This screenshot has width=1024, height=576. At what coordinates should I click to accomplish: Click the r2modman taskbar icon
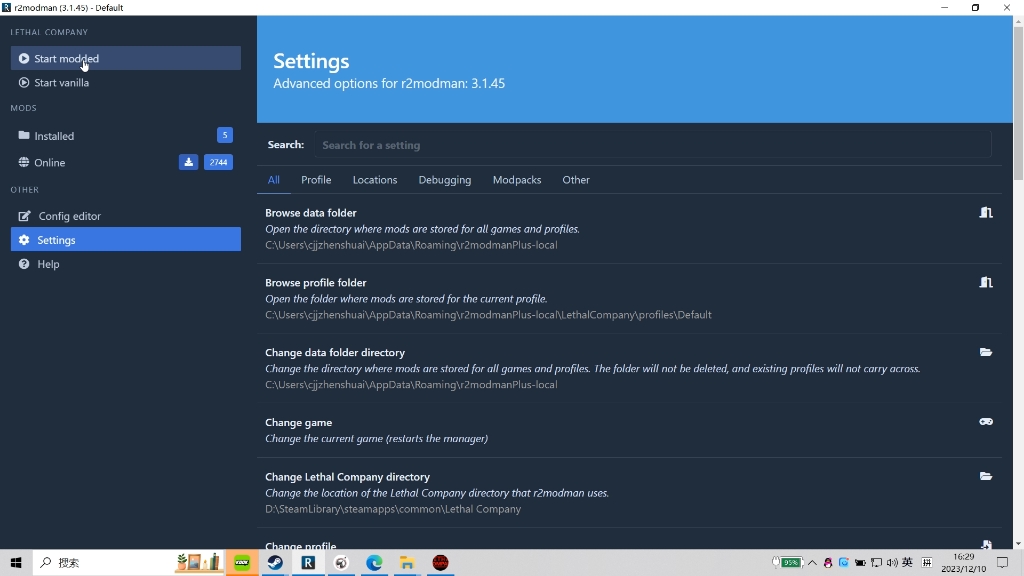(308, 562)
